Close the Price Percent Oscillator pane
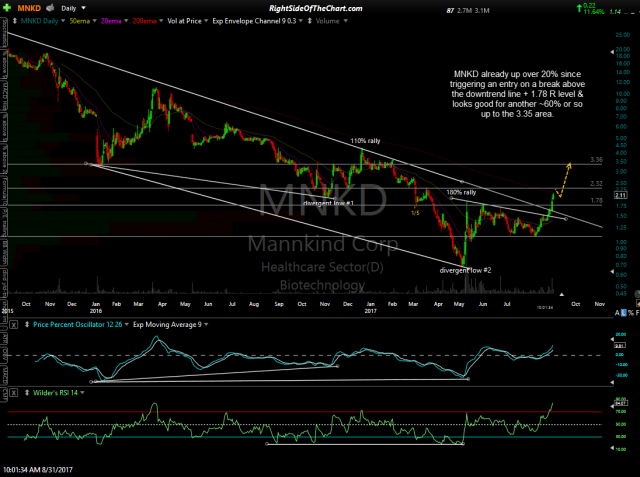This screenshot has height=477, width=640. (x=13, y=325)
